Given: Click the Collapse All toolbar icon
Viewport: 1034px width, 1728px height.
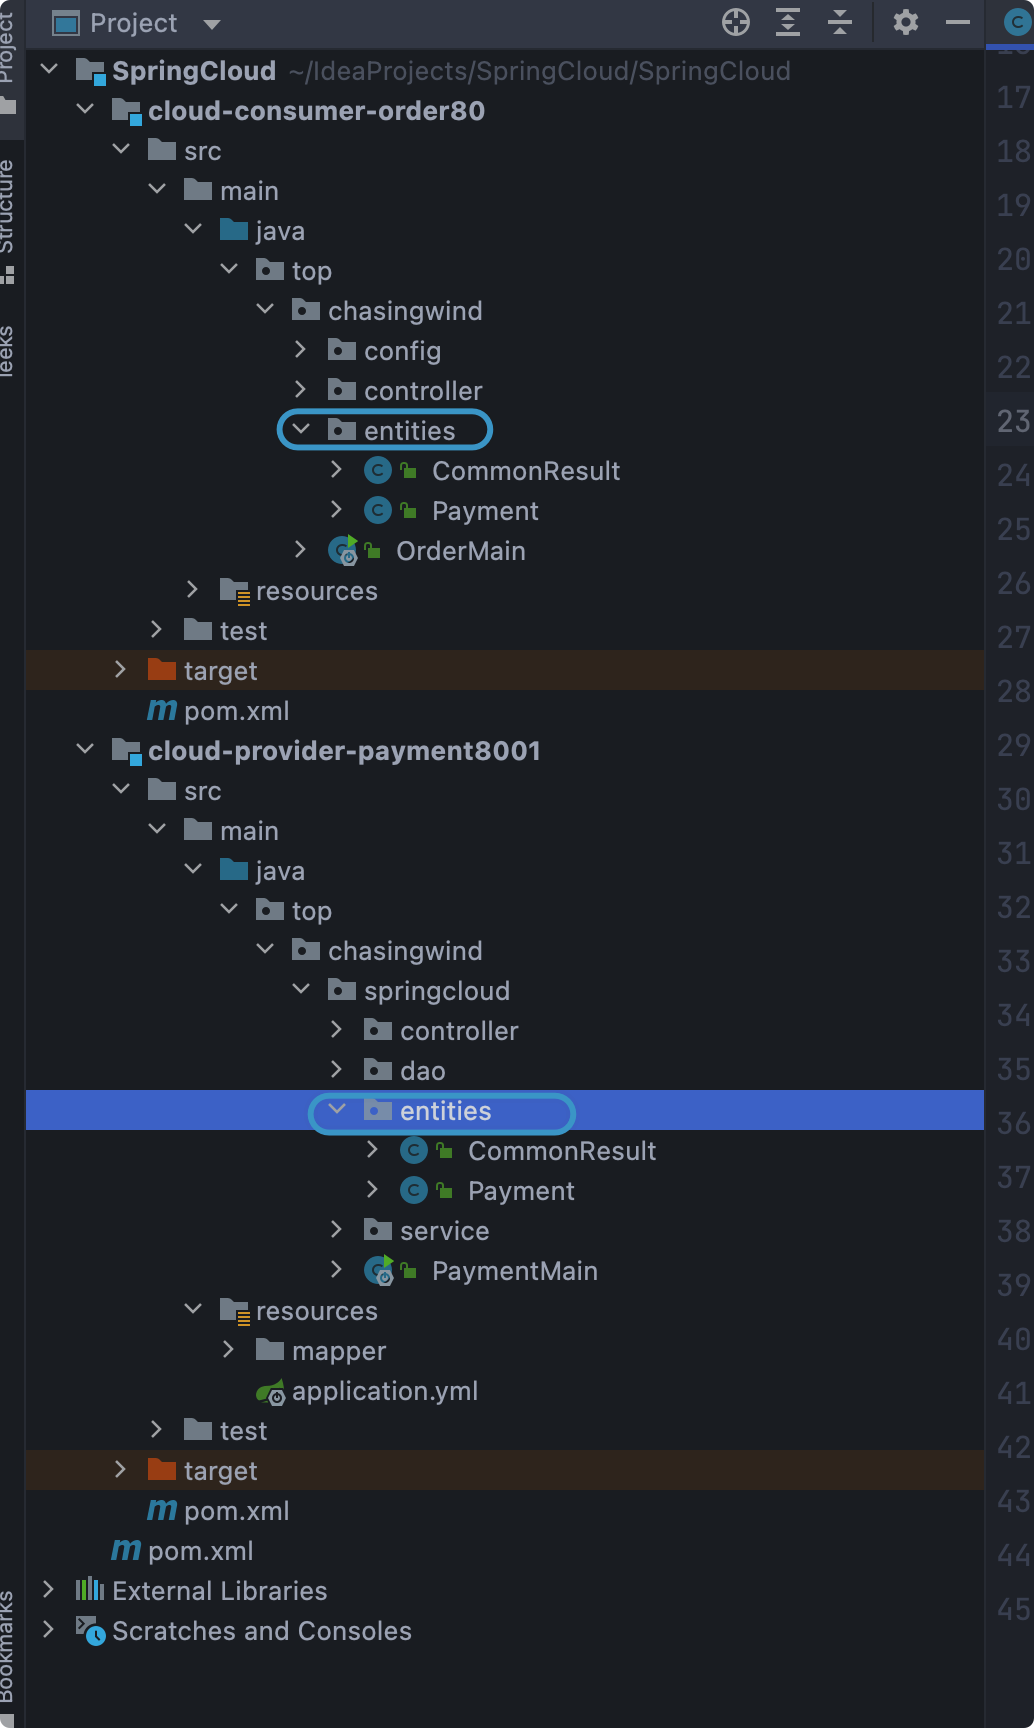Looking at the screenshot, I should pos(840,22).
